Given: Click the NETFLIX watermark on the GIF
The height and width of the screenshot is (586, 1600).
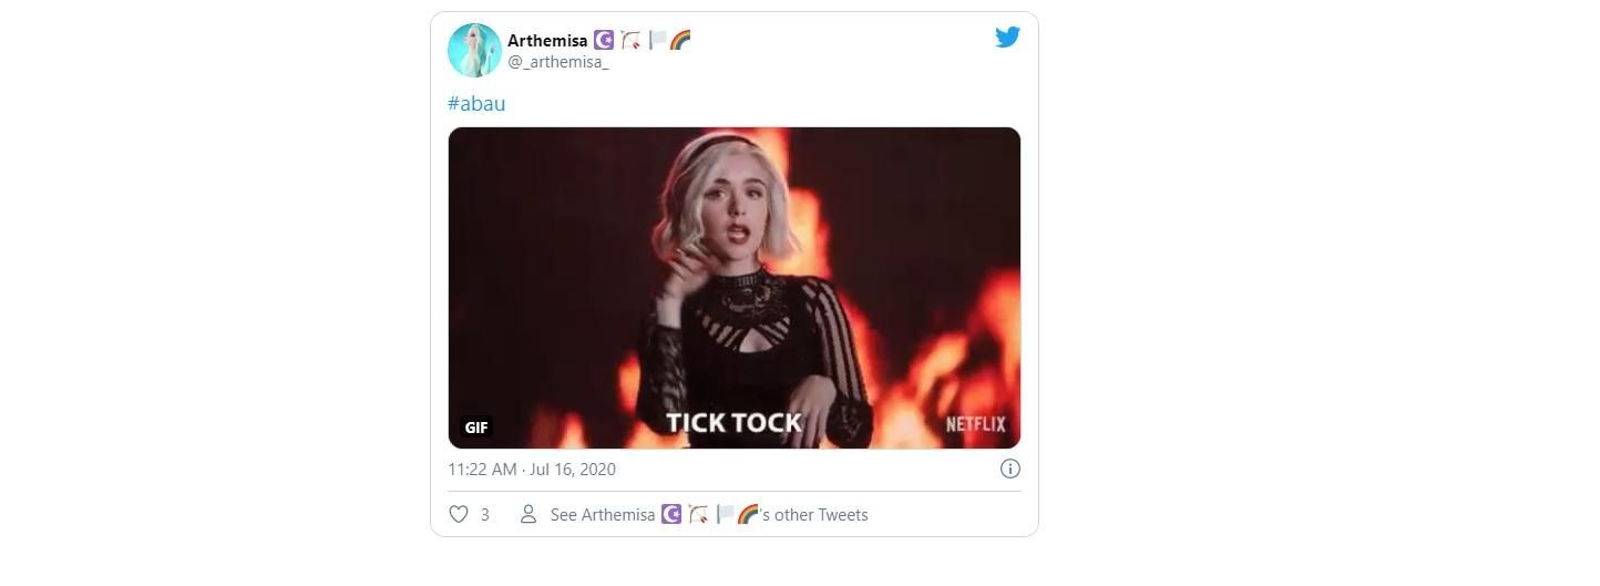Looking at the screenshot, I should pos(975,424).
